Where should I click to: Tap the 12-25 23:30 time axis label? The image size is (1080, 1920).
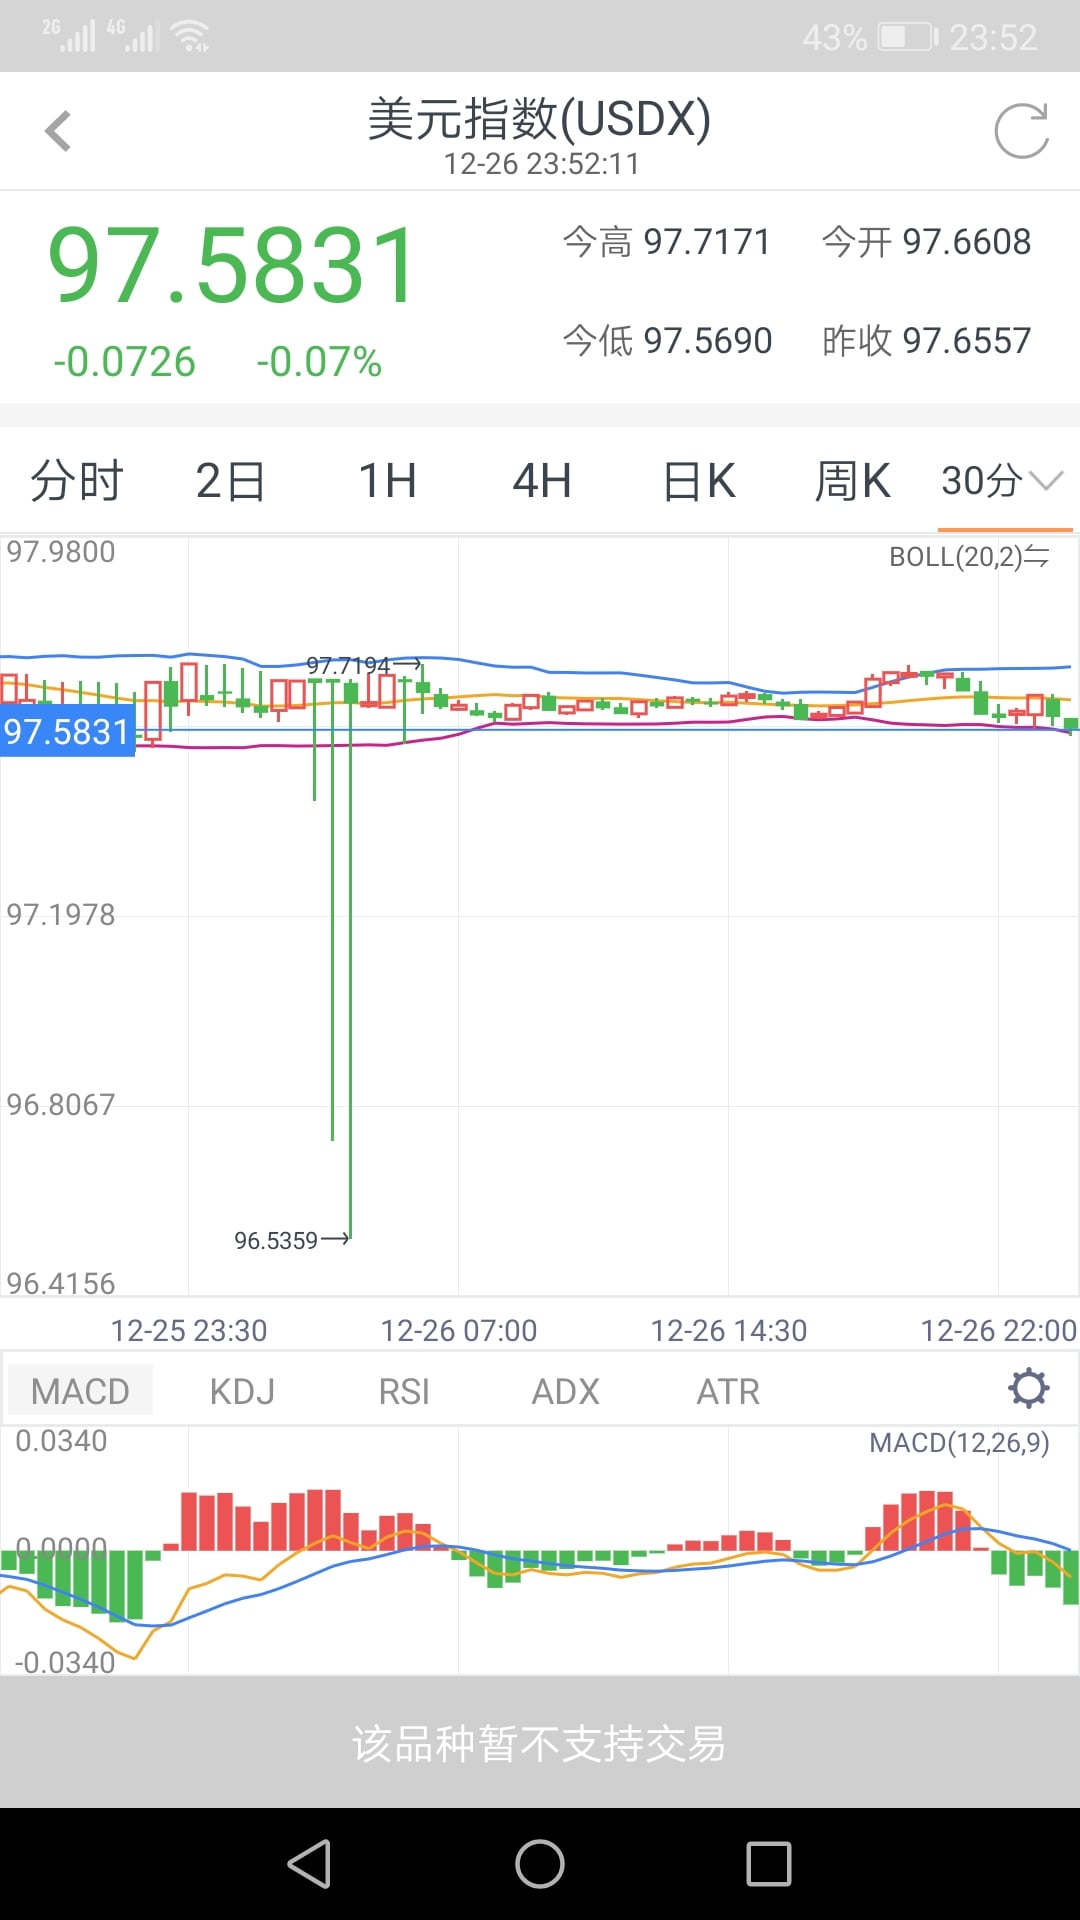click(x=188, y=1331)
